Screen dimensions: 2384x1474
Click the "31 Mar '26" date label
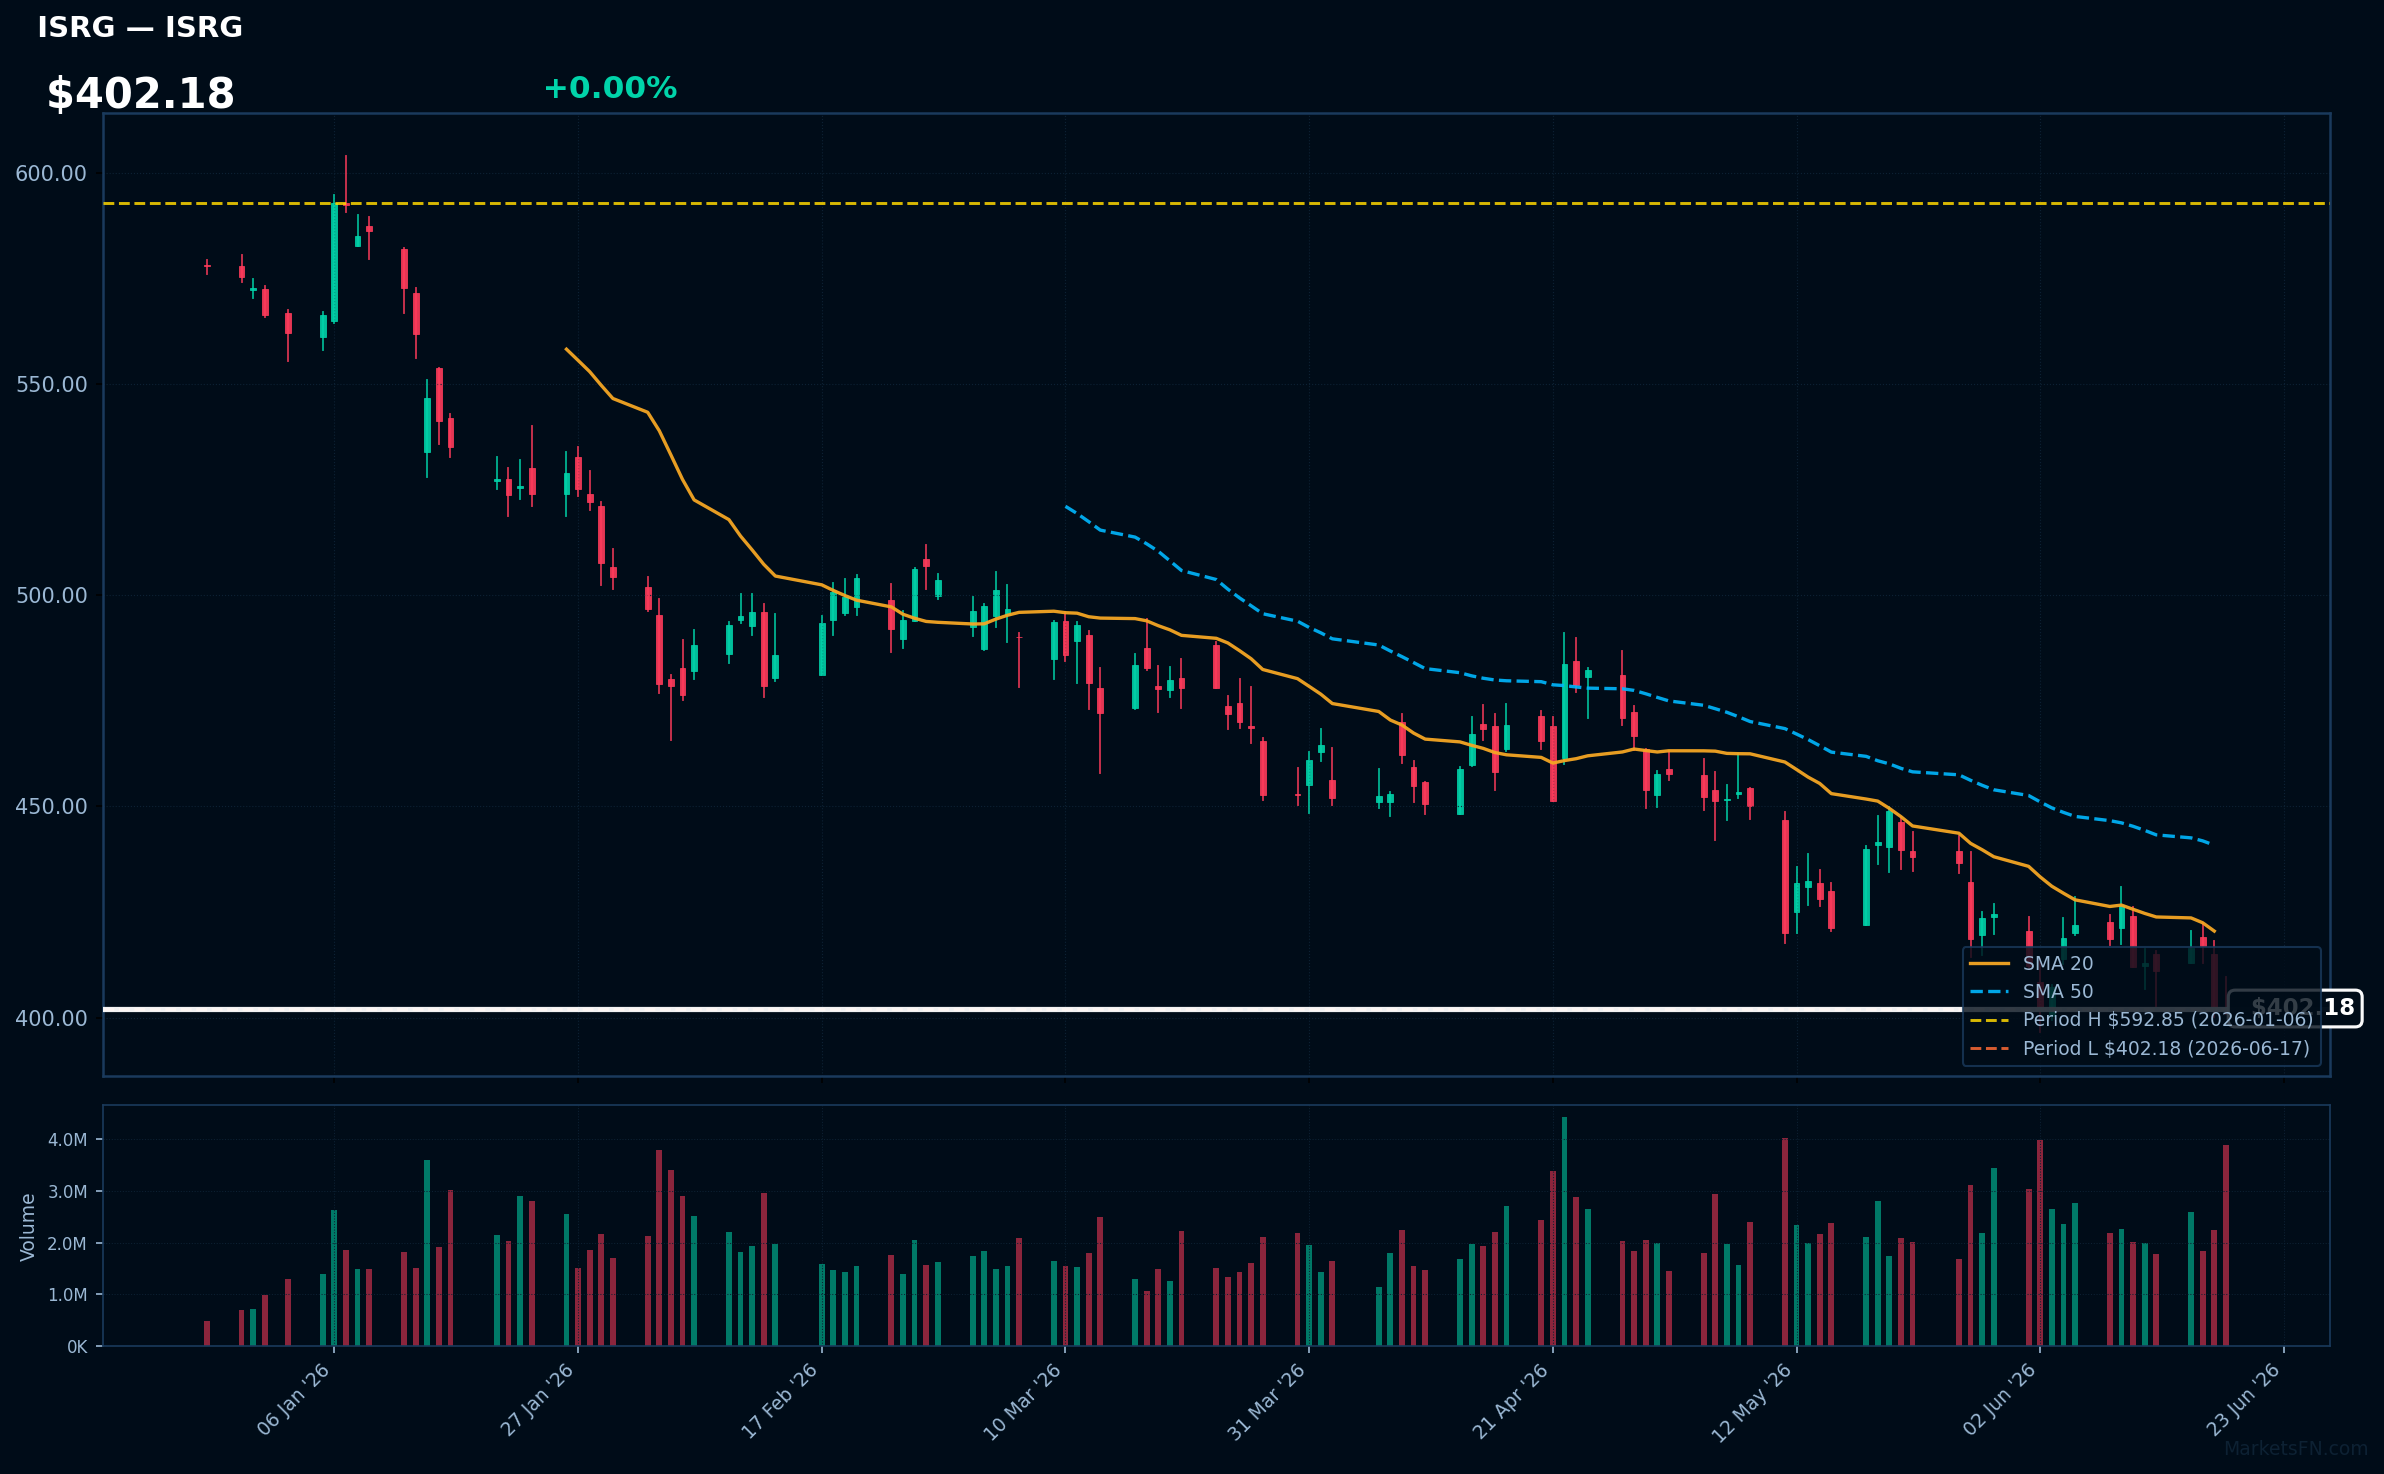(1267, 1401)
